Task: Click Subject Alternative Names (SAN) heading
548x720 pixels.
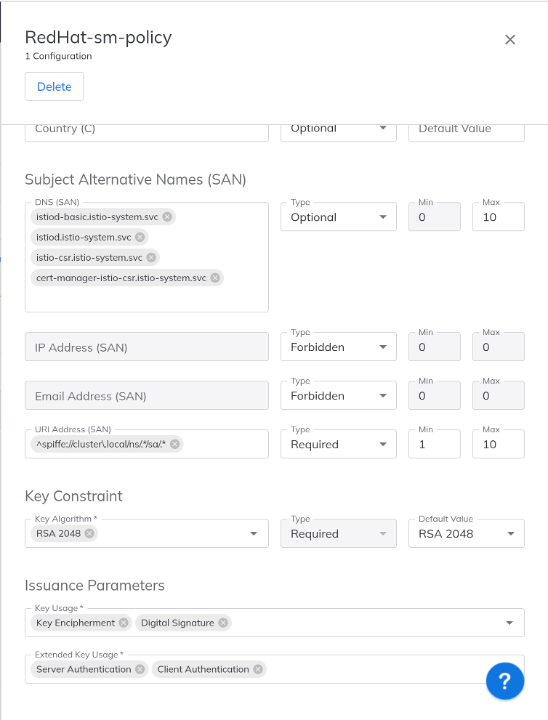Action: [136, 180]
